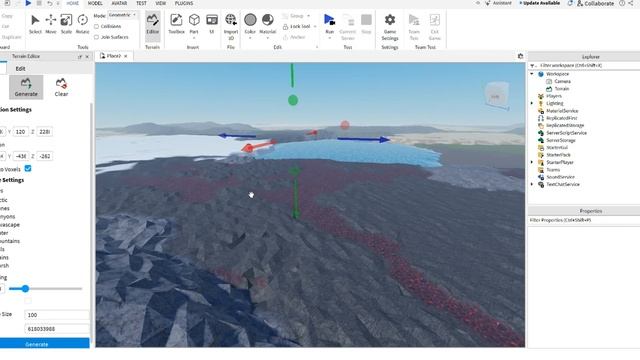
Task: Toggle the unchecked box below the slider
Action: point(28,301)
